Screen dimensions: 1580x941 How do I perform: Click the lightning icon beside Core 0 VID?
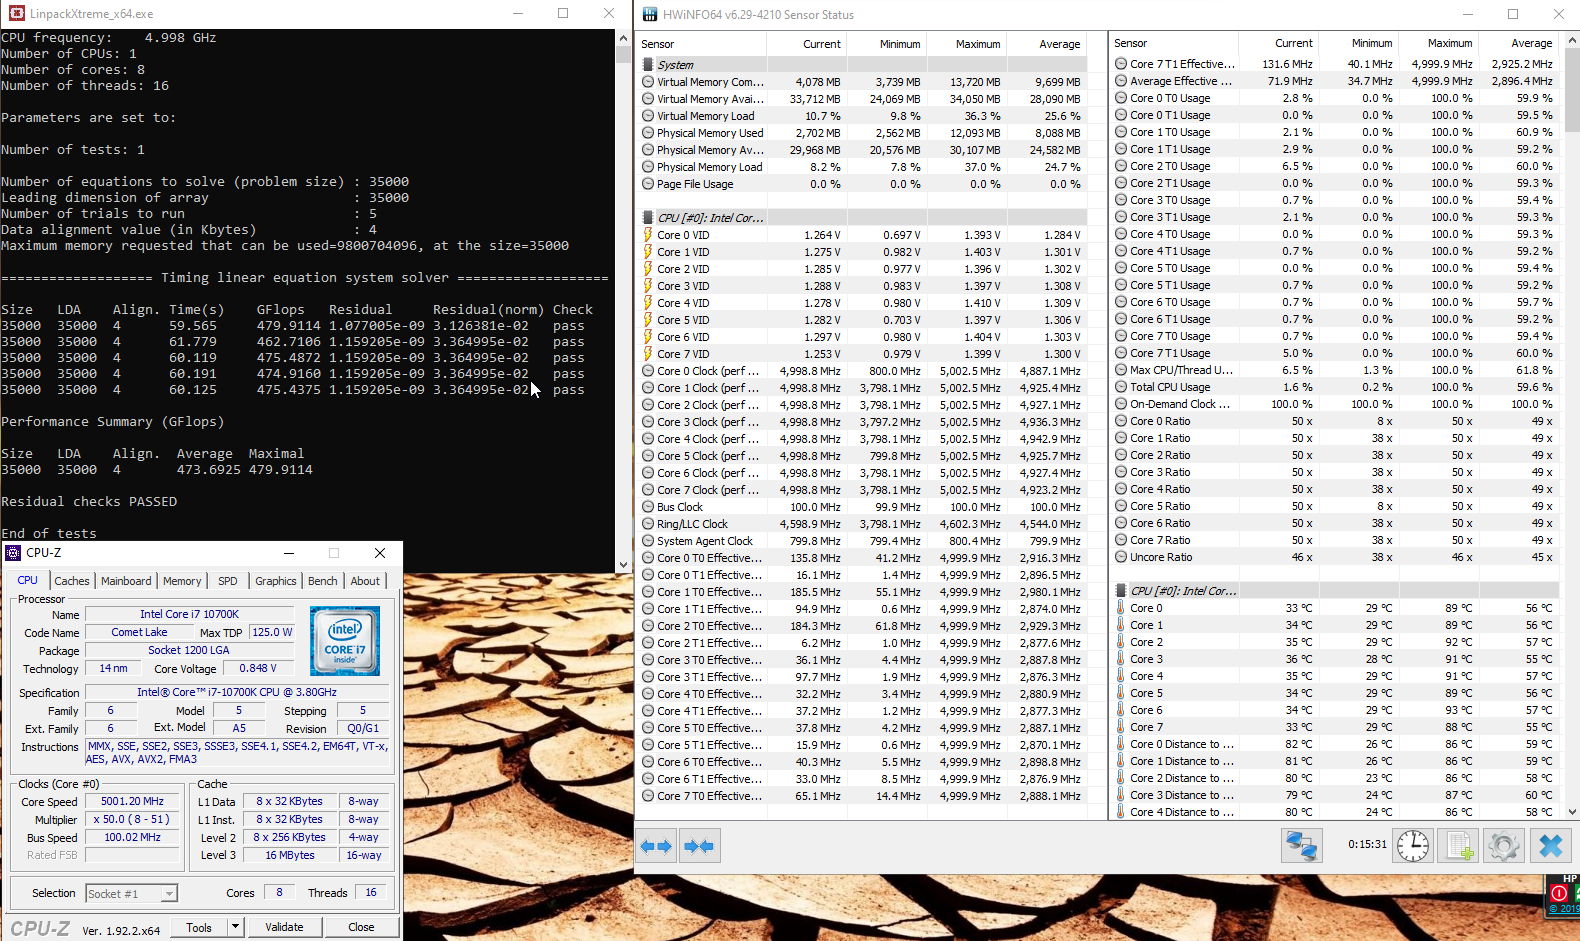point(648,235)
